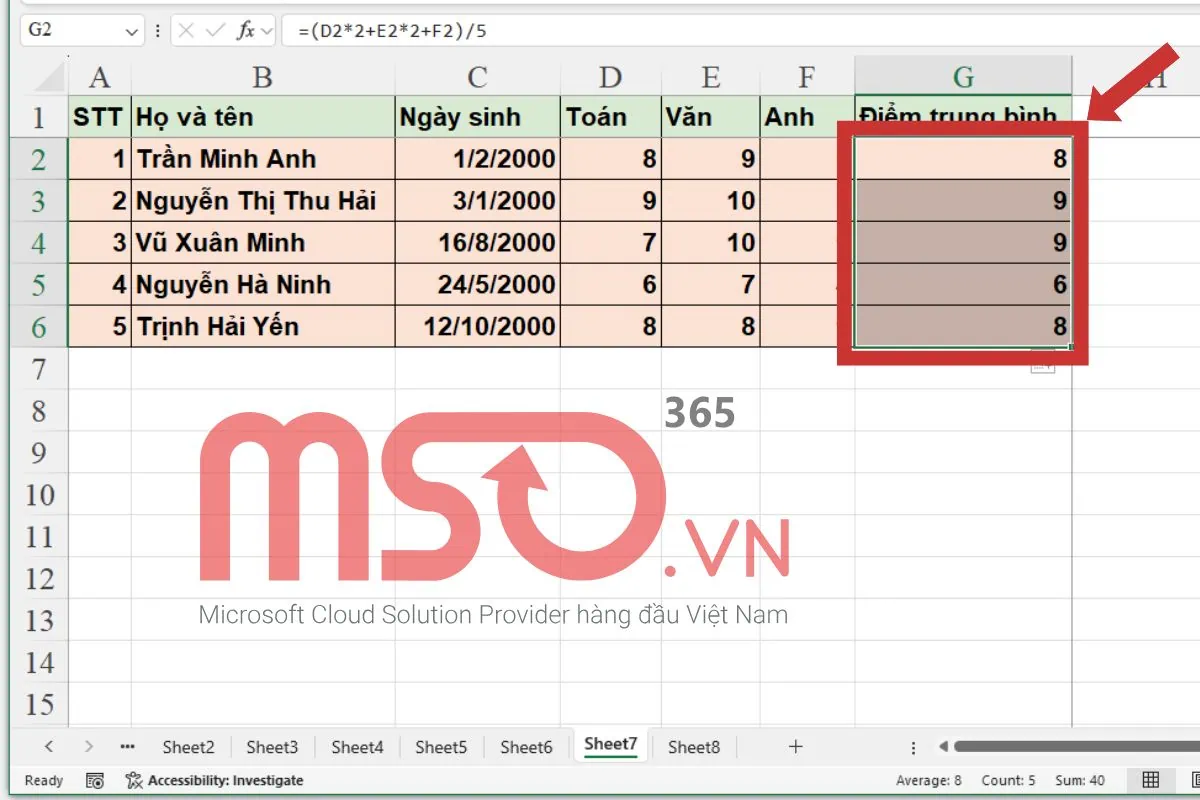Click Sum: 40 in the status bar
1200x800 pixels.
pos(1079,780)
